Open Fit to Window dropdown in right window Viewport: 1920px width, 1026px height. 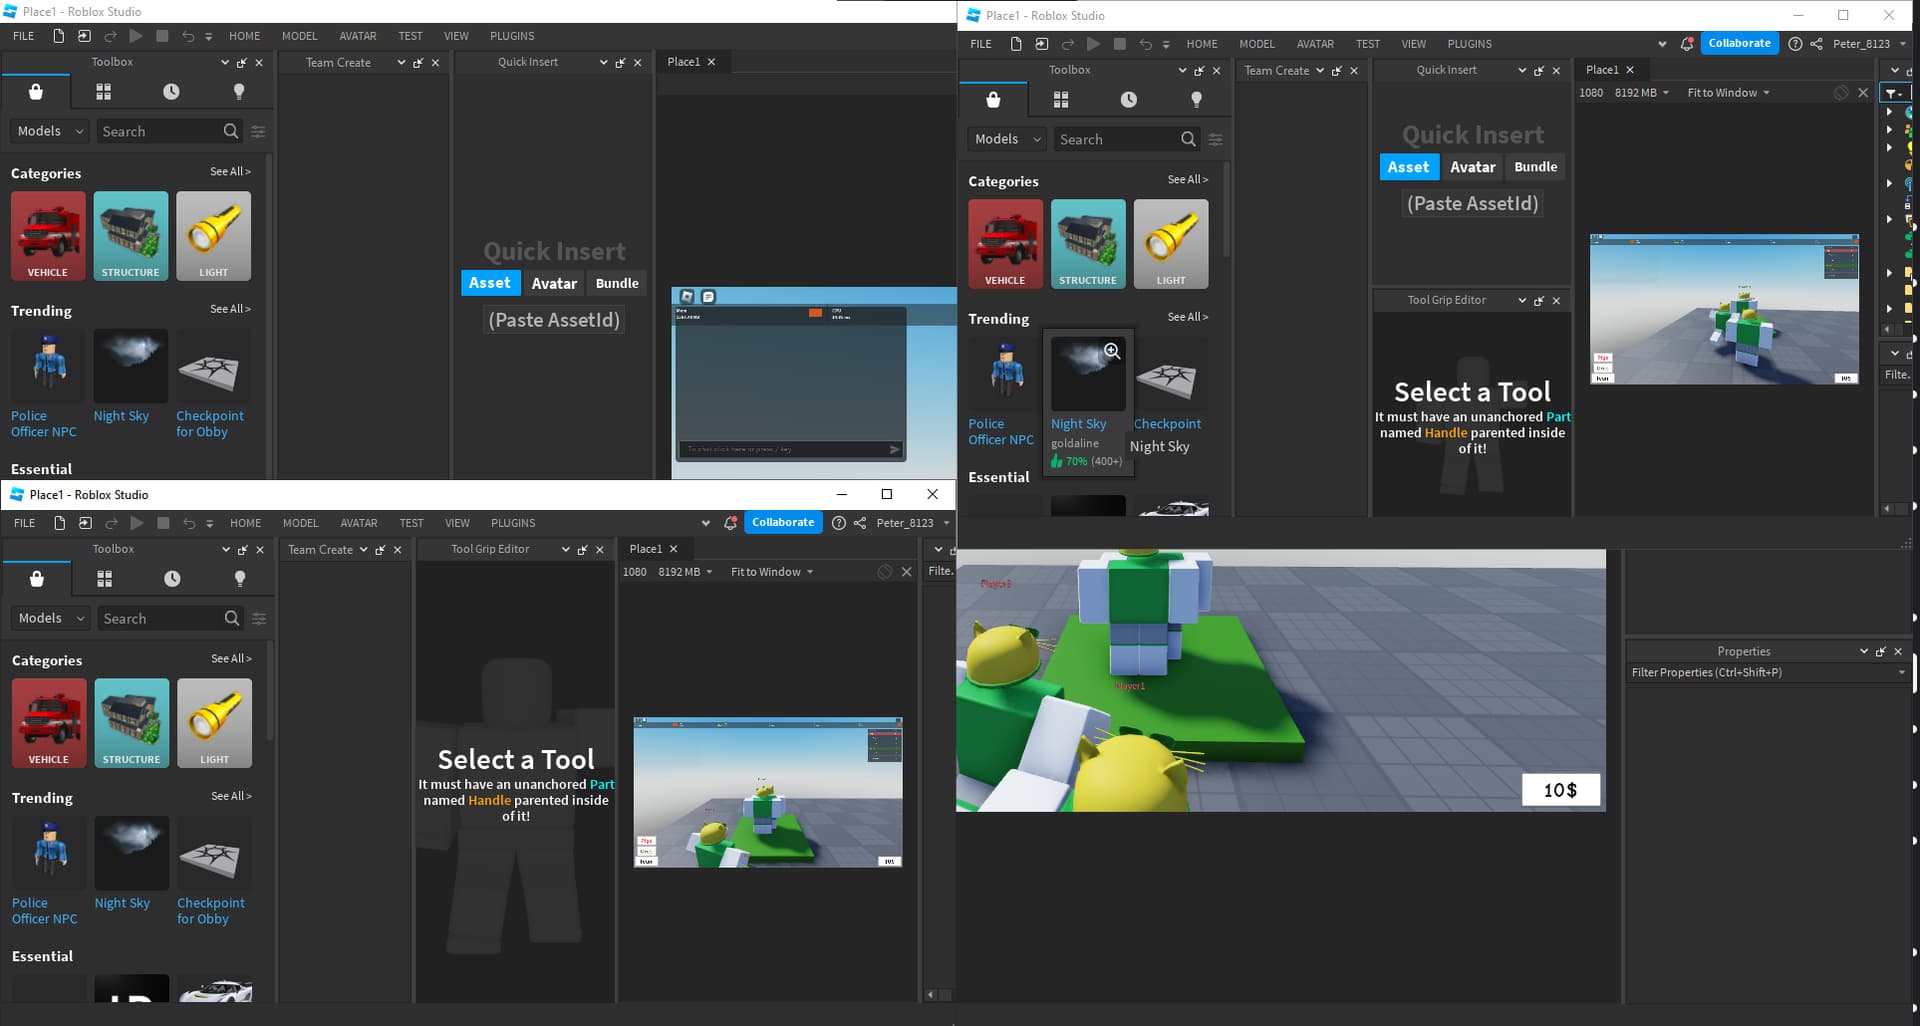coord(1728,93)
